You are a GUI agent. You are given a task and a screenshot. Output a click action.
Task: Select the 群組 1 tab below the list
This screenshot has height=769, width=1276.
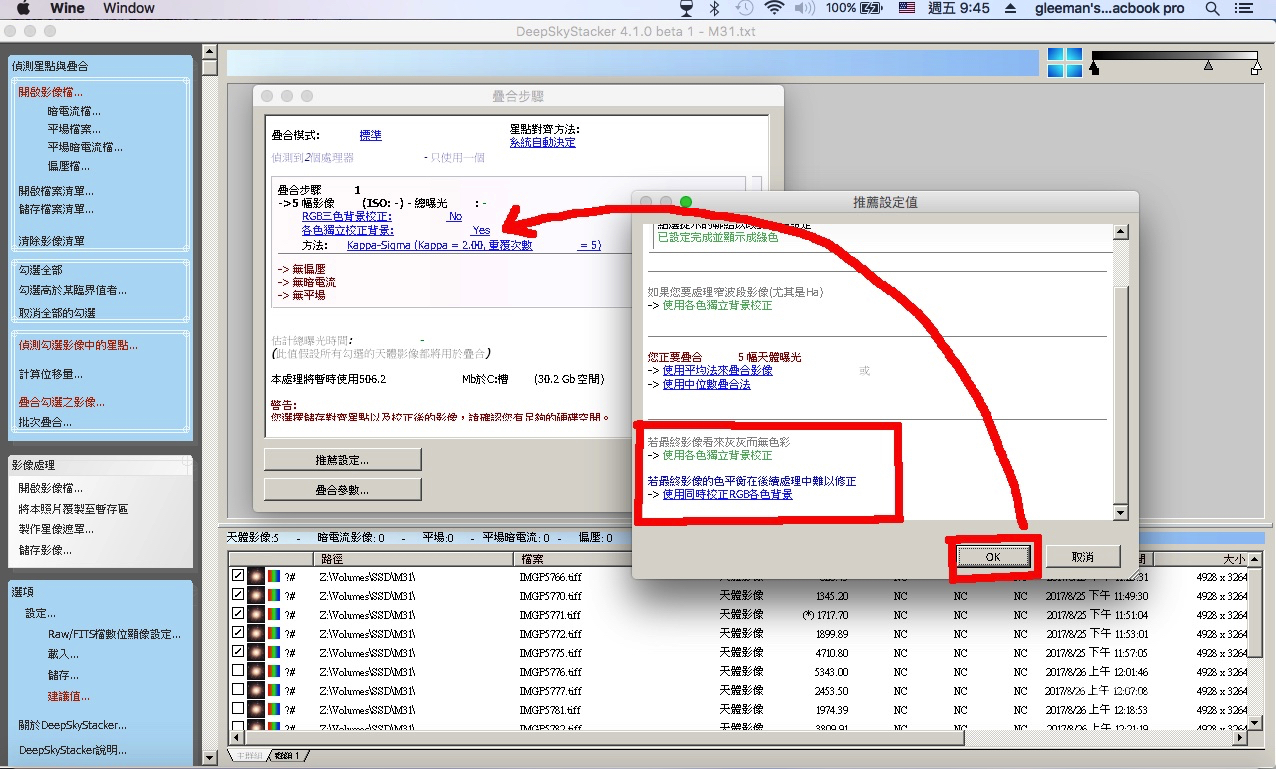(x=288, y=755)
